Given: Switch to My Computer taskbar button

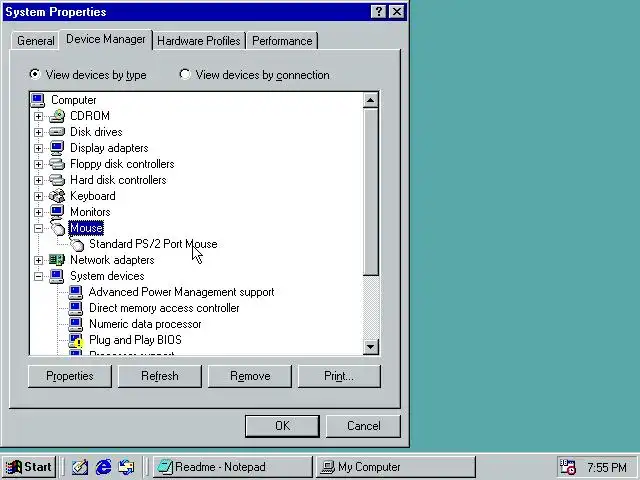Looking at the screenshot, I should pos(396,467).
